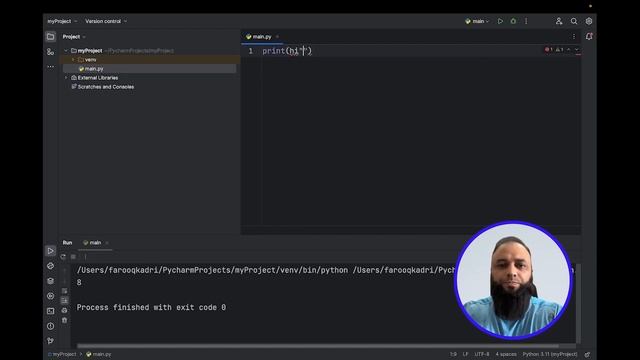The width and height of the screenshot is (640, 360).
Task: Open the Project tool window folder icon
Action: click(50, 37)
